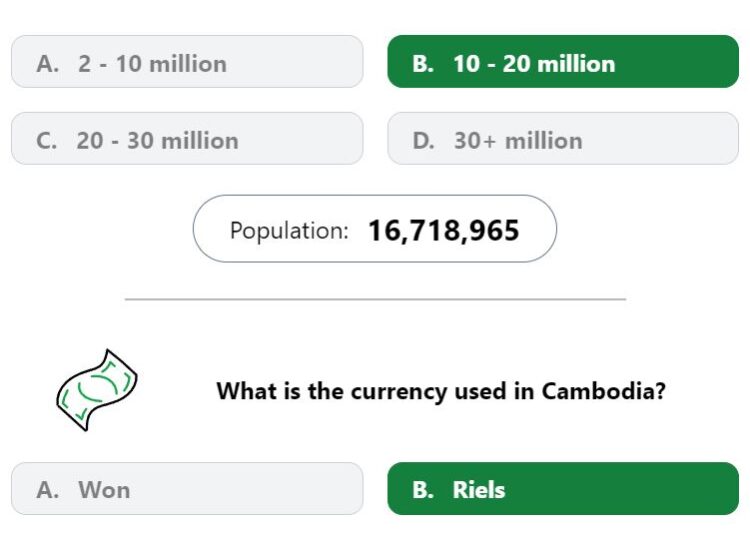Click the letter 'A.' beside Won

tap(48, 490)
